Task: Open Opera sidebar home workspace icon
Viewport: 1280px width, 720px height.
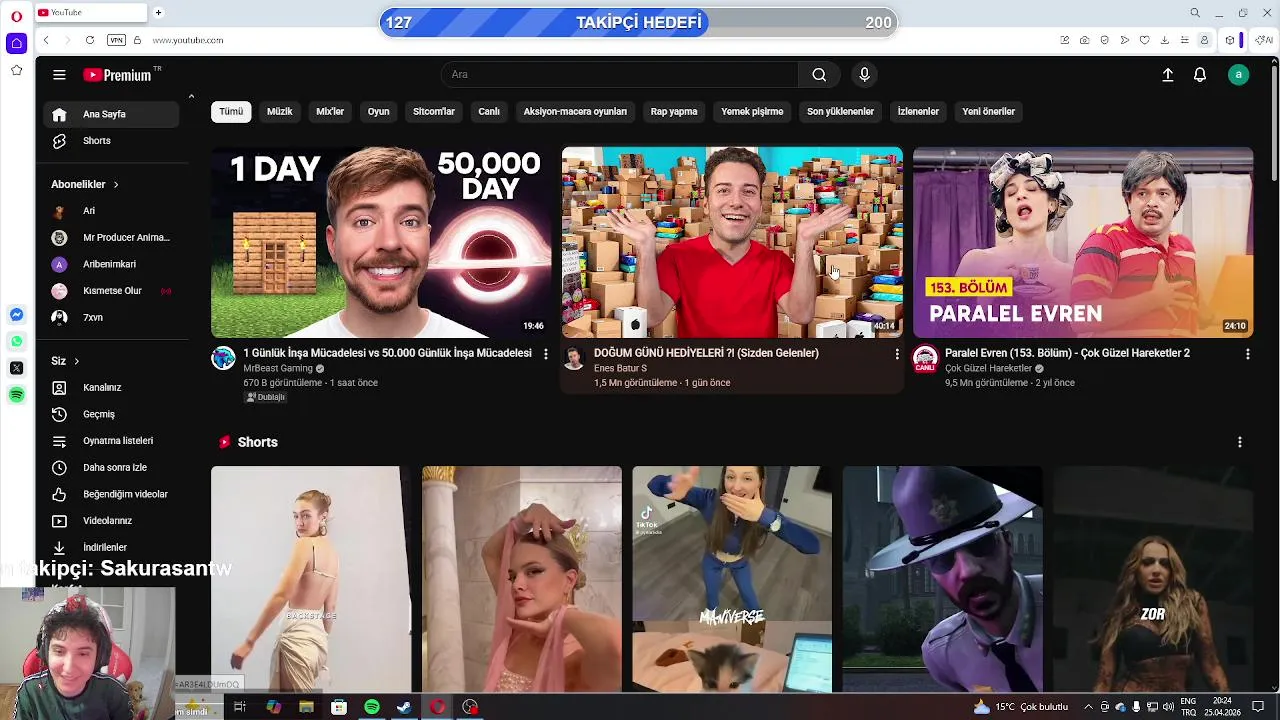Action: tap(16, 43)
